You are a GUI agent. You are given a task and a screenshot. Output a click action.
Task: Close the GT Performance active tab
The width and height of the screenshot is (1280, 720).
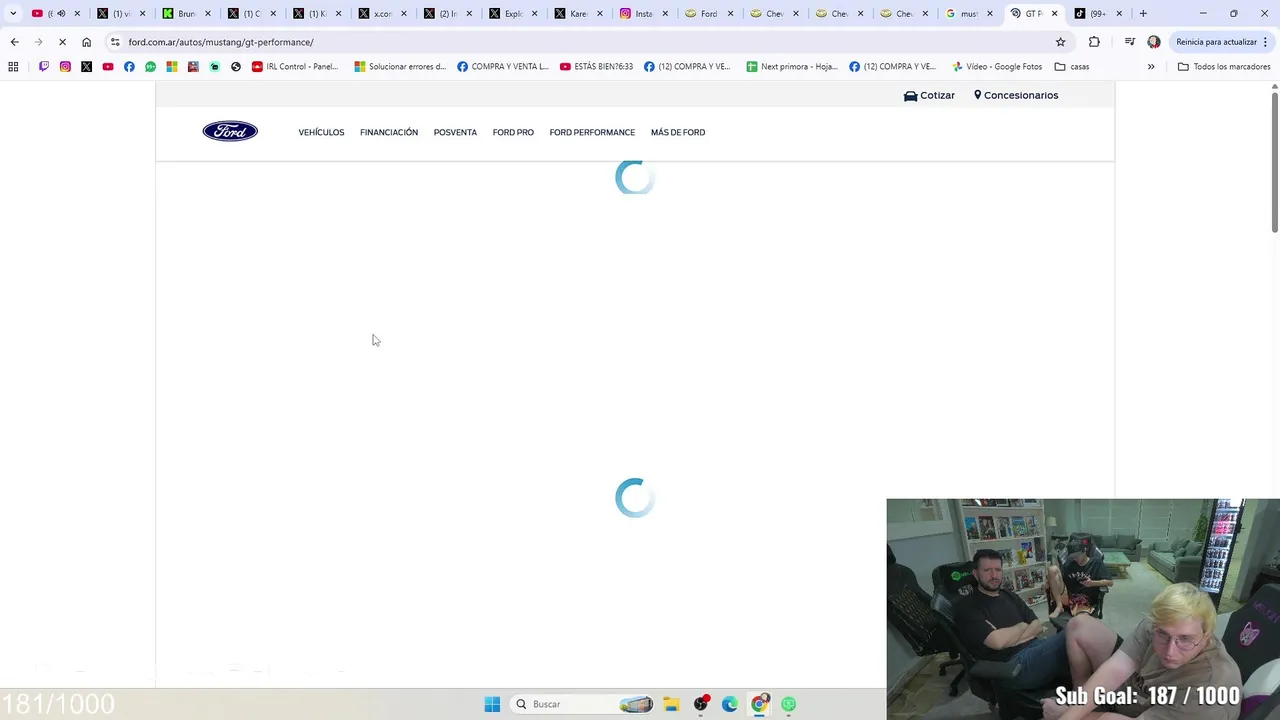tap(1054, 14)
